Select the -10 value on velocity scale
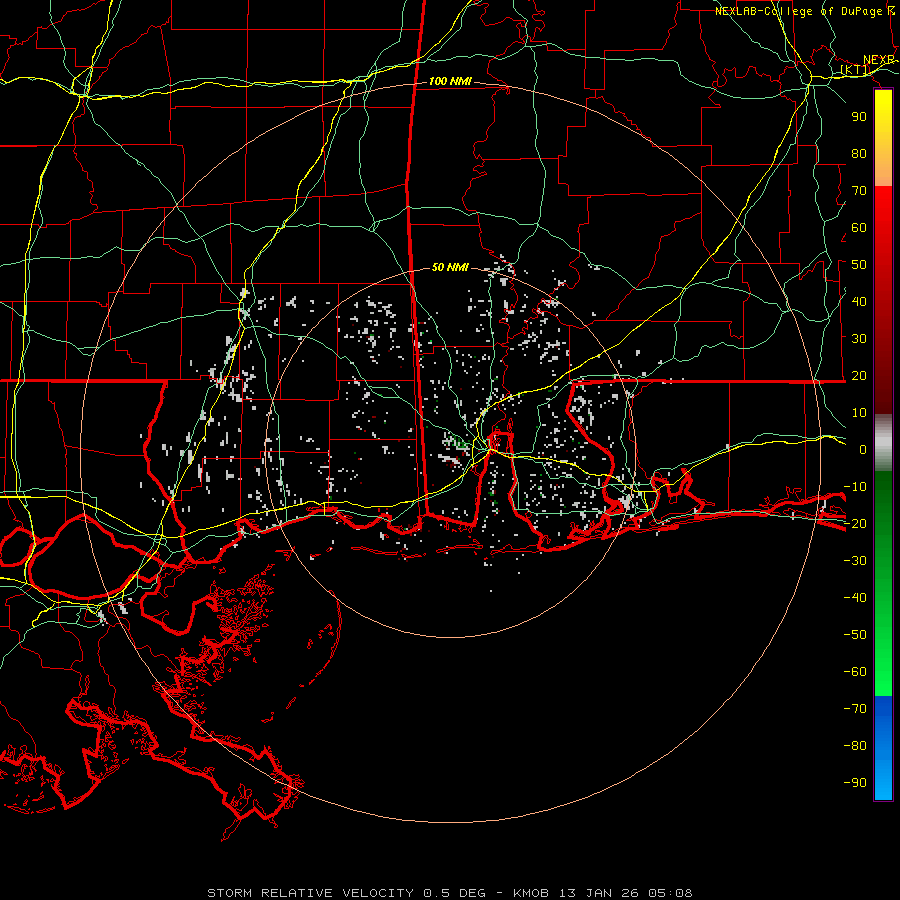The width and height of the screenshot is (900, 900). (x=855, y=486)
